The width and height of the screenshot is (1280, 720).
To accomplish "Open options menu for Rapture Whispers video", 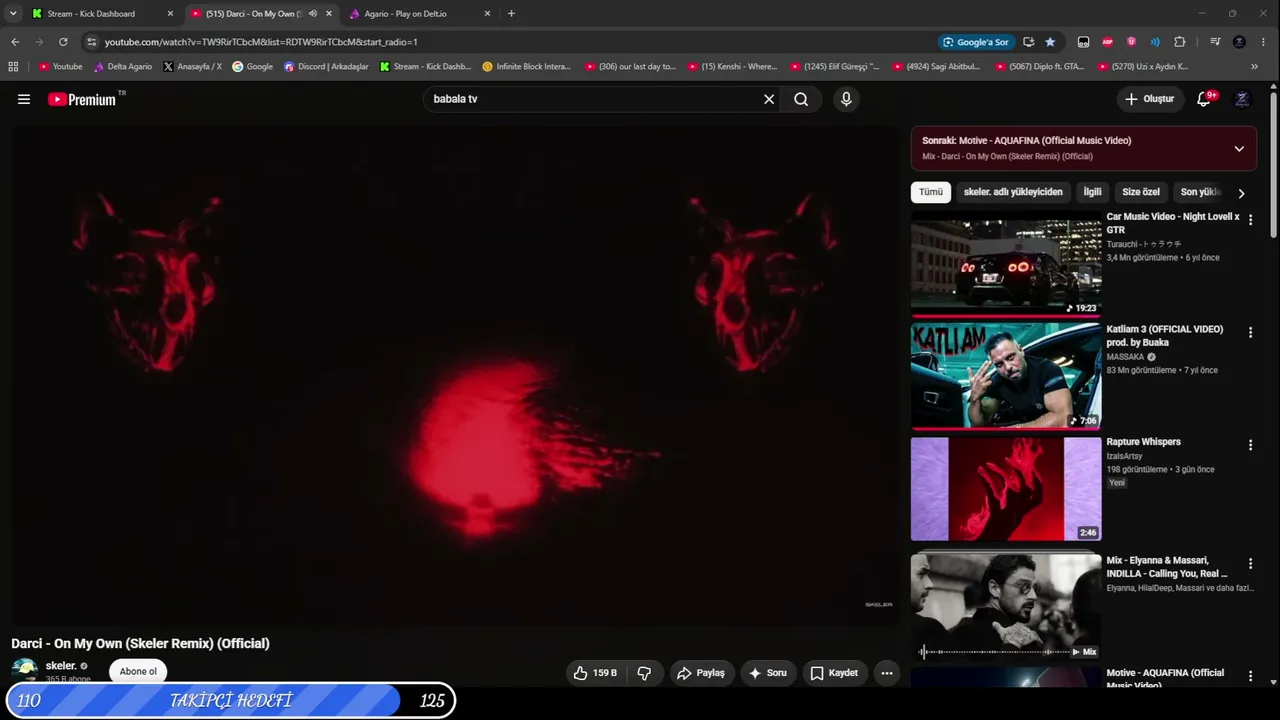I will pos(1250,445).
